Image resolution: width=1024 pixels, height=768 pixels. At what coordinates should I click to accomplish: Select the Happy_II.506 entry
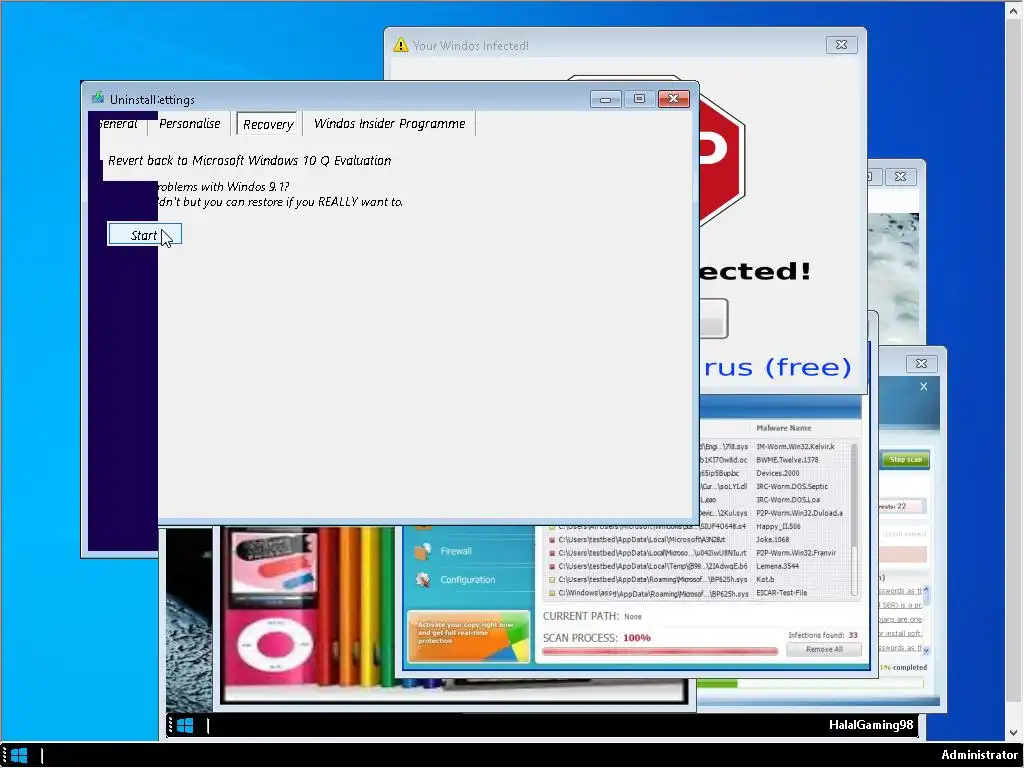[x=778, y=526]
